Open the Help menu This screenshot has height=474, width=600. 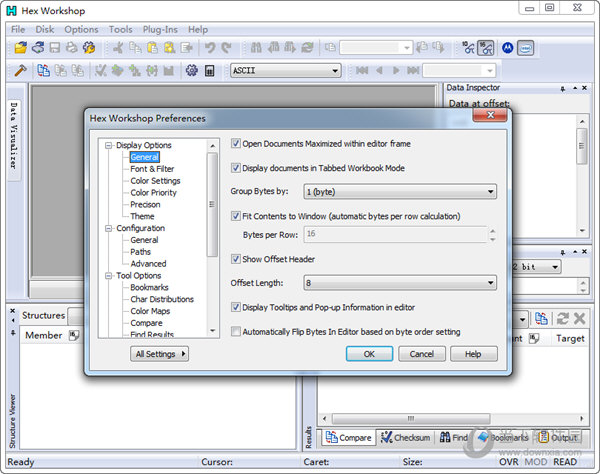tap(197, 29)
